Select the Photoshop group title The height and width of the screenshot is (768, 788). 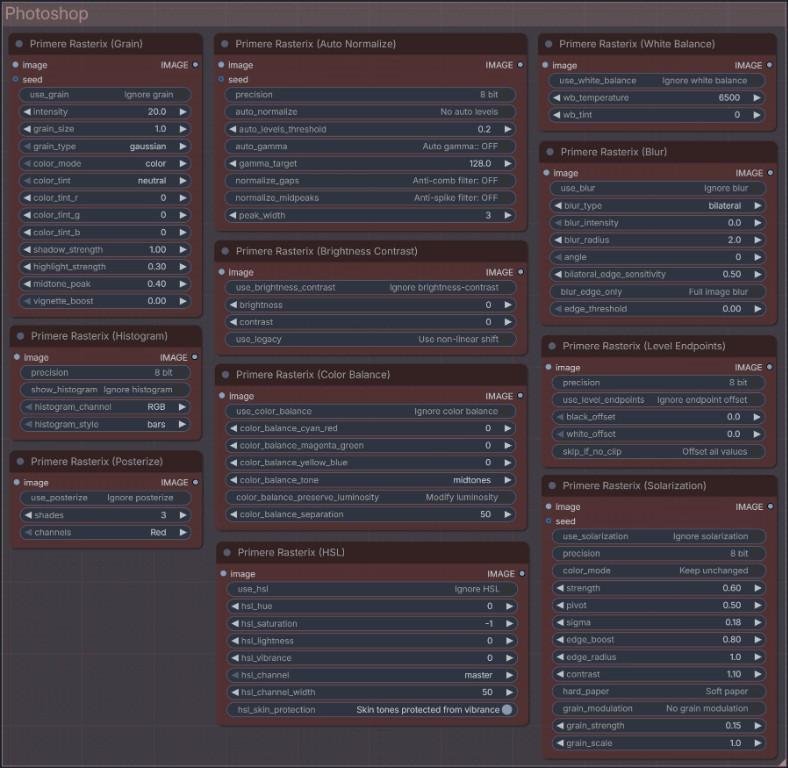pyautogui.click(x=46, y=14)
